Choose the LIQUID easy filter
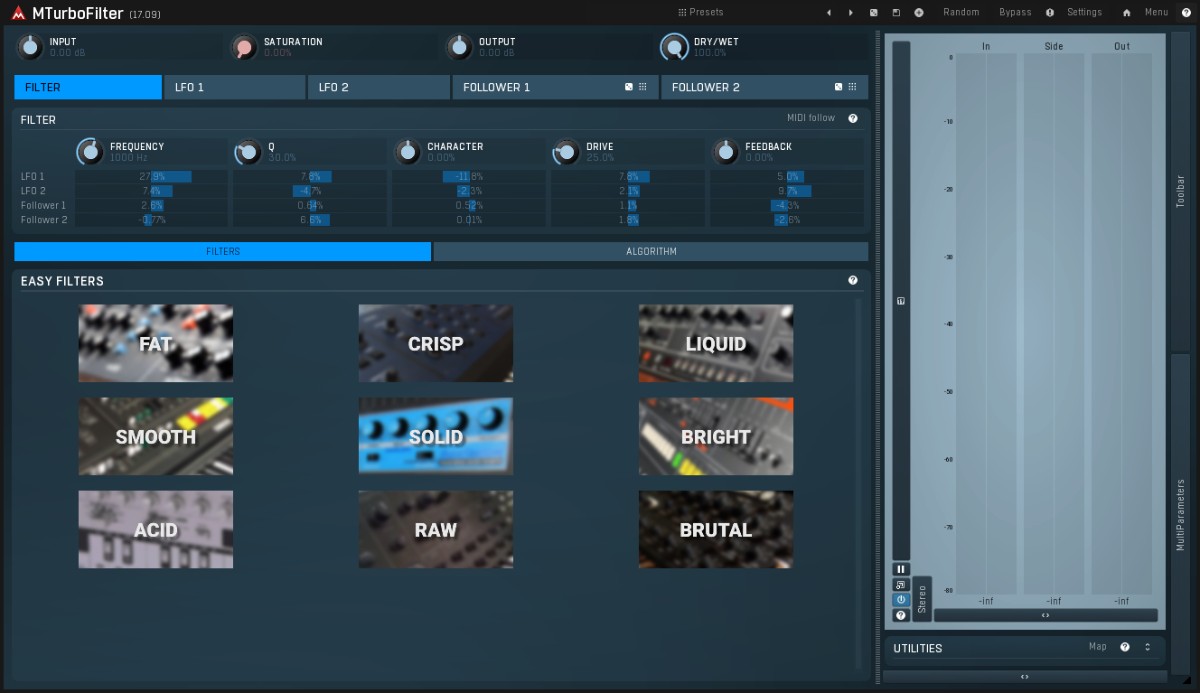 coord(716,343)
